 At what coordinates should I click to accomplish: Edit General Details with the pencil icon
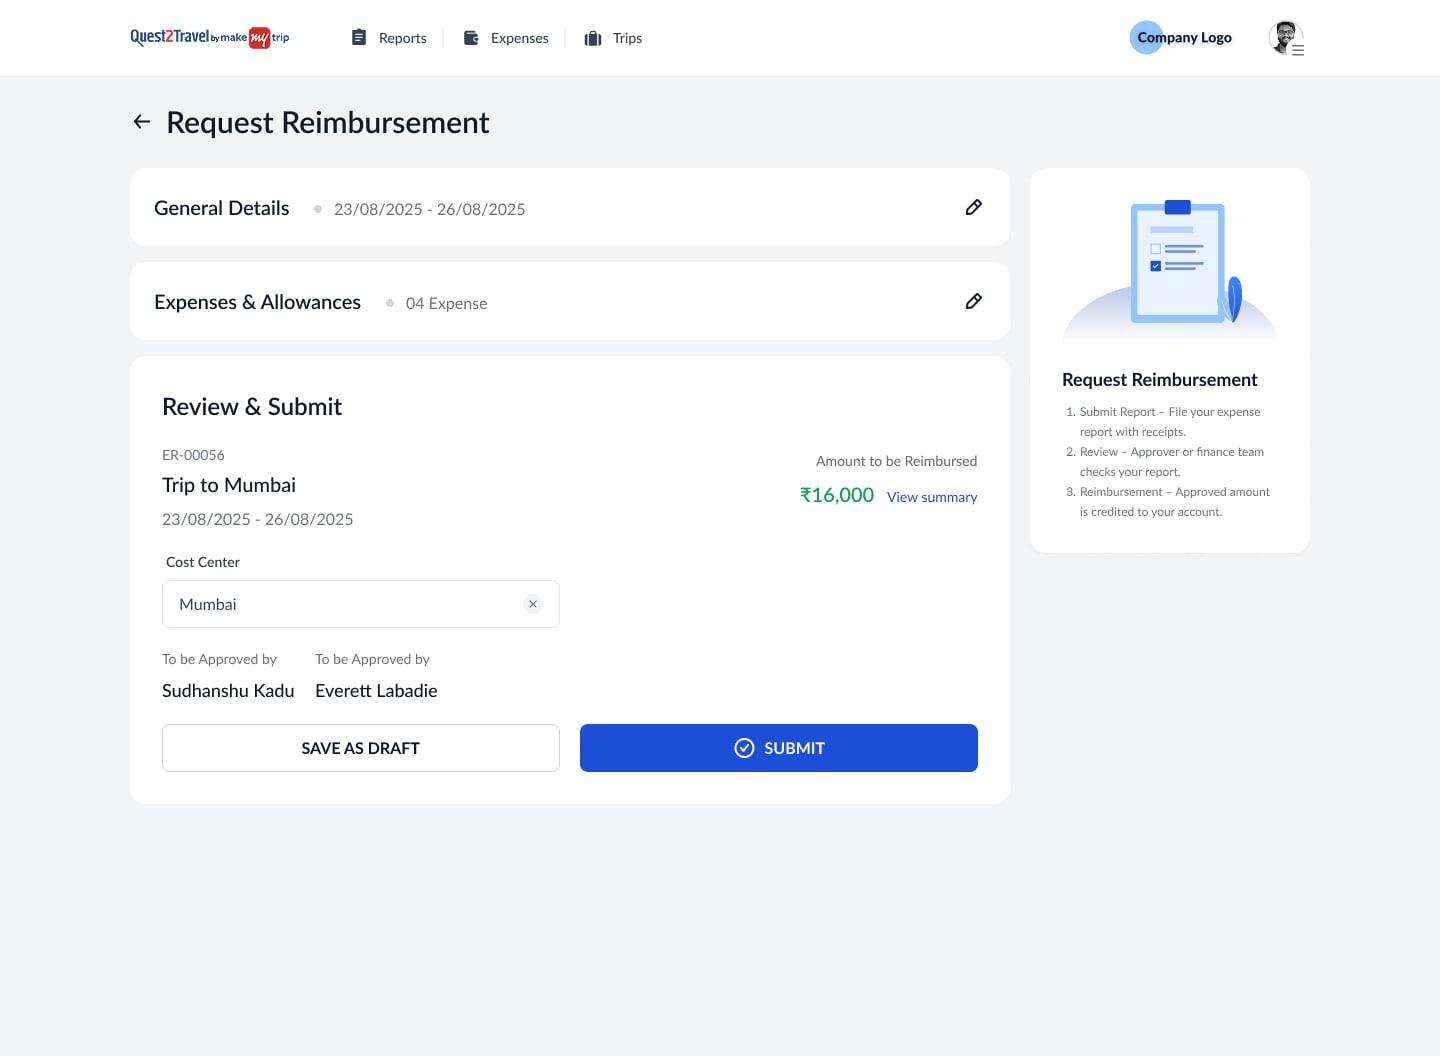[973, 207]
